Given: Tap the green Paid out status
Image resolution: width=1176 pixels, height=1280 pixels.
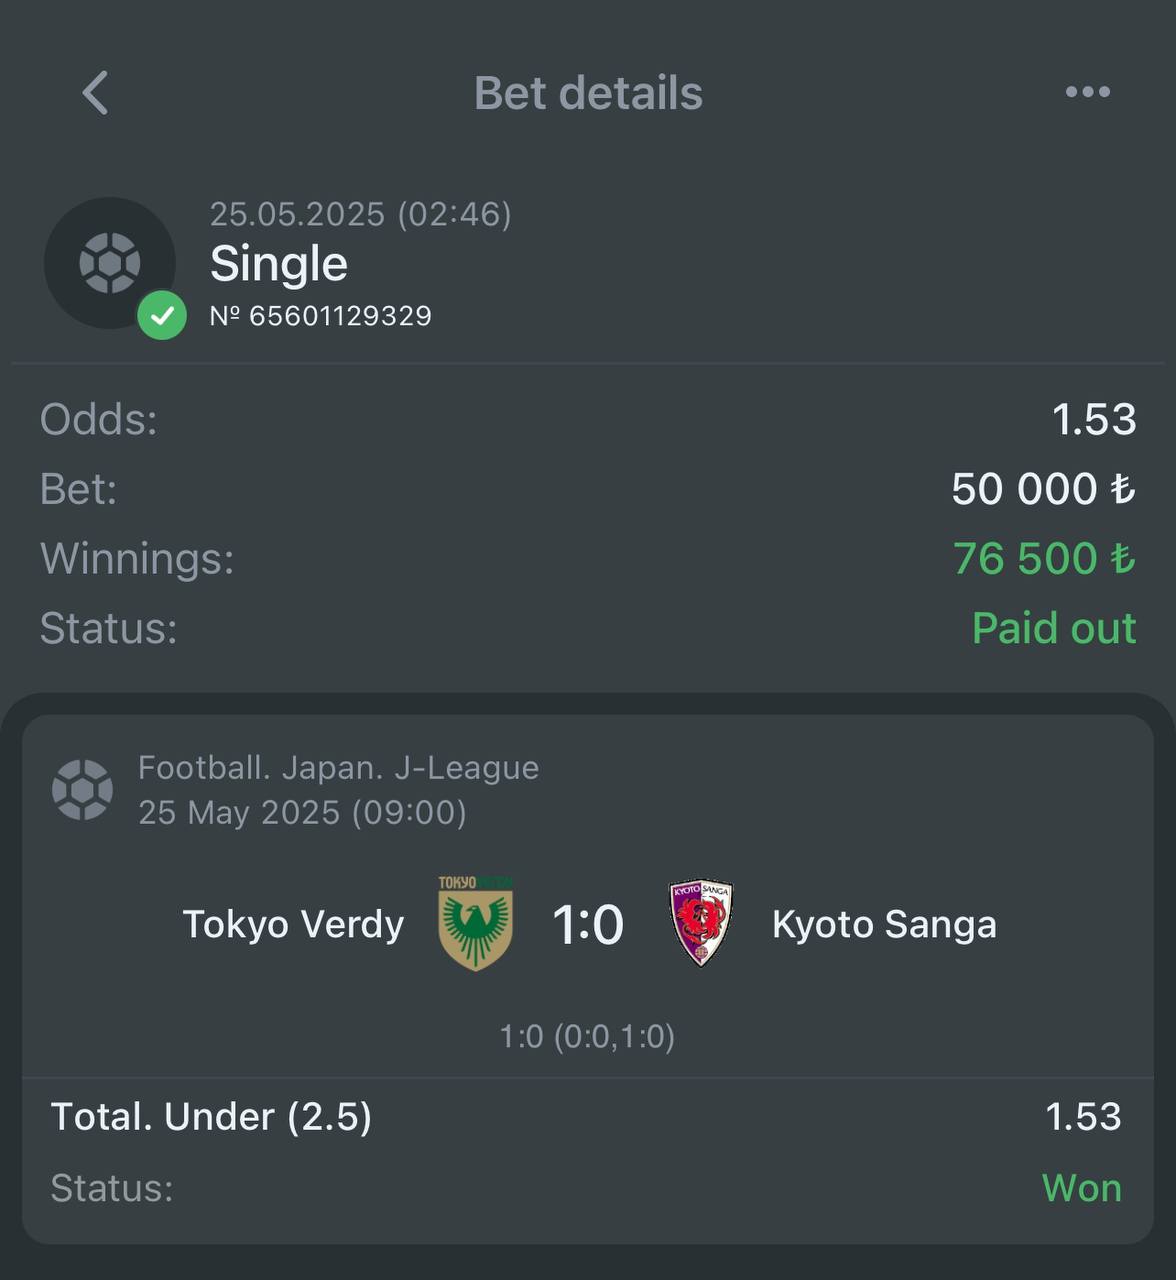Looking at the screenshot, I should point(1054,628).
